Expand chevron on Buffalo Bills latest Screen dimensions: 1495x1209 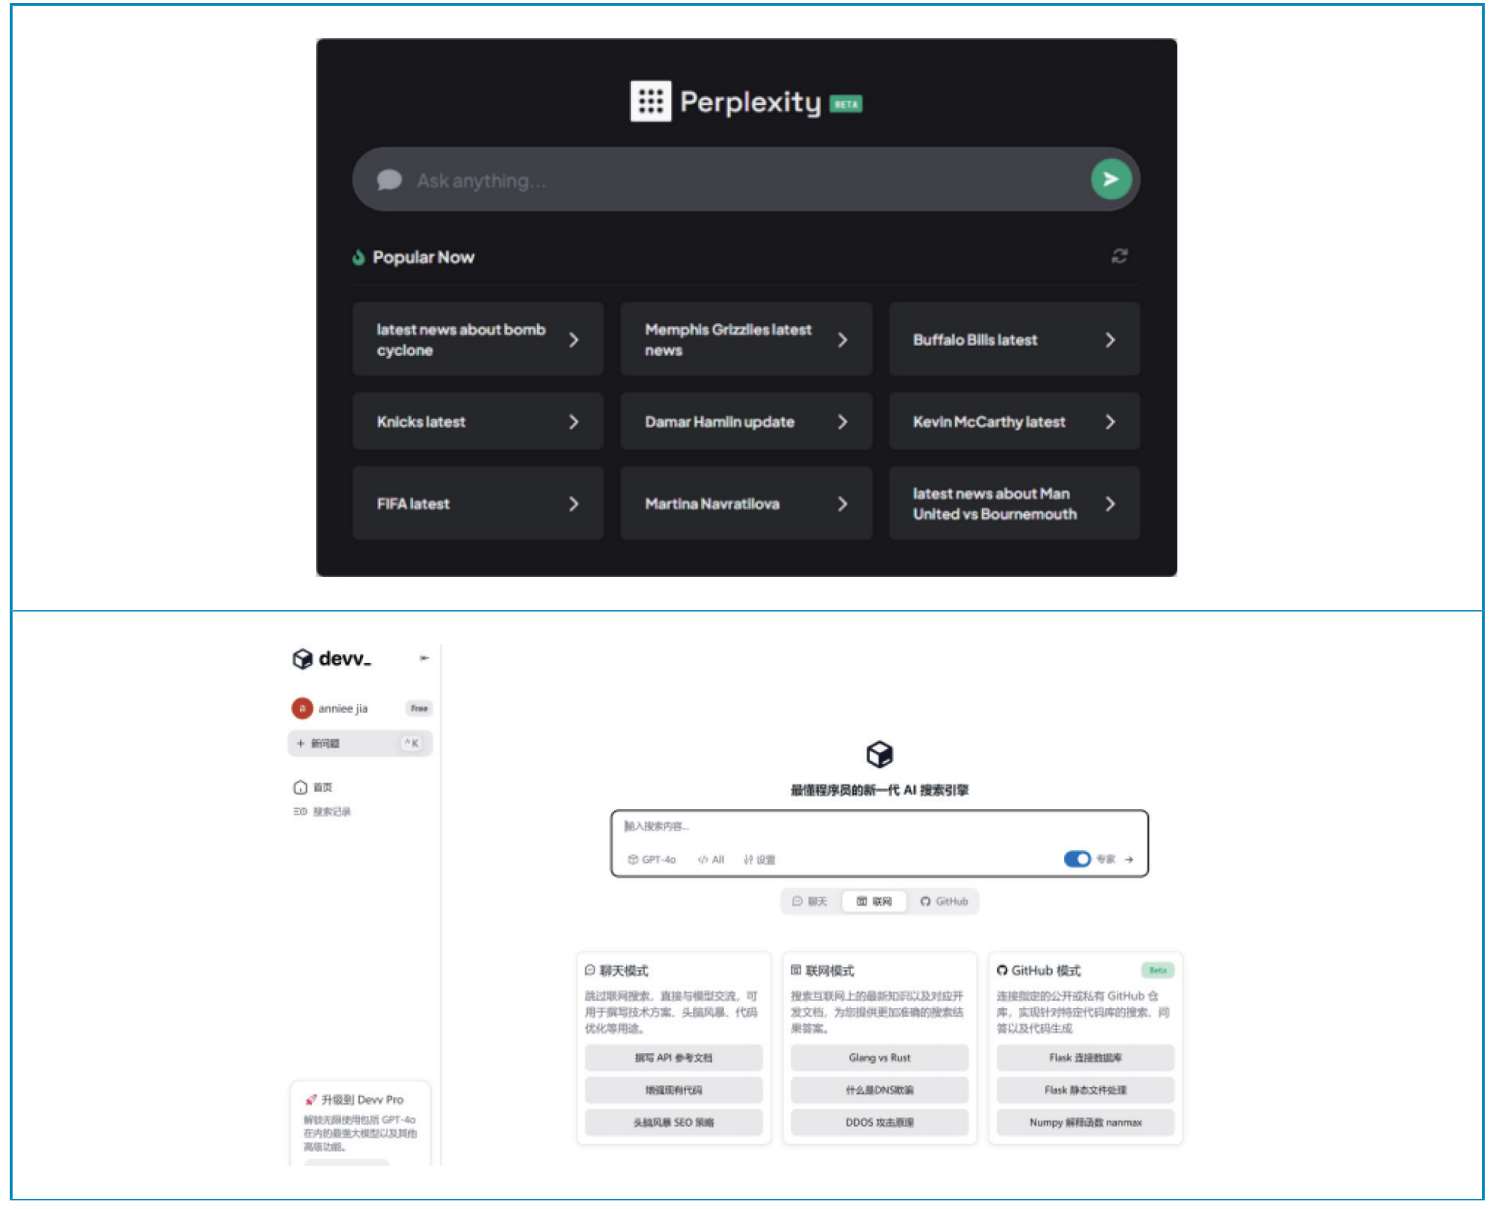[1110, 340]
